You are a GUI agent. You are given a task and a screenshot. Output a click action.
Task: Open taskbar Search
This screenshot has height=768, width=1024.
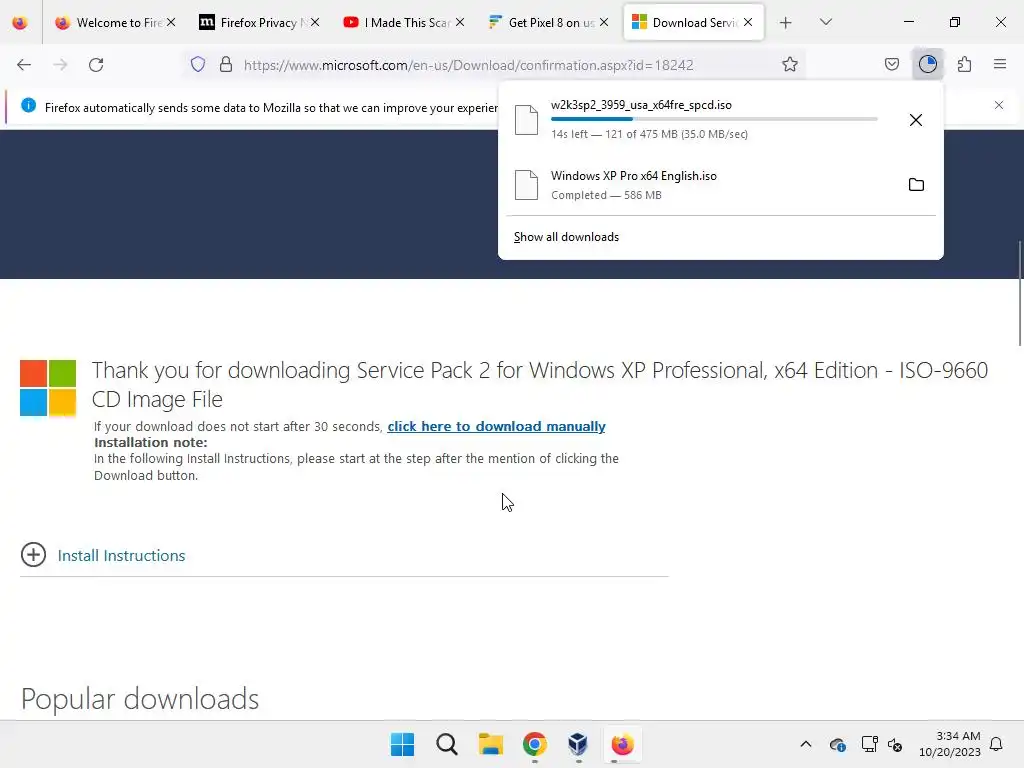tap(447, 744)
